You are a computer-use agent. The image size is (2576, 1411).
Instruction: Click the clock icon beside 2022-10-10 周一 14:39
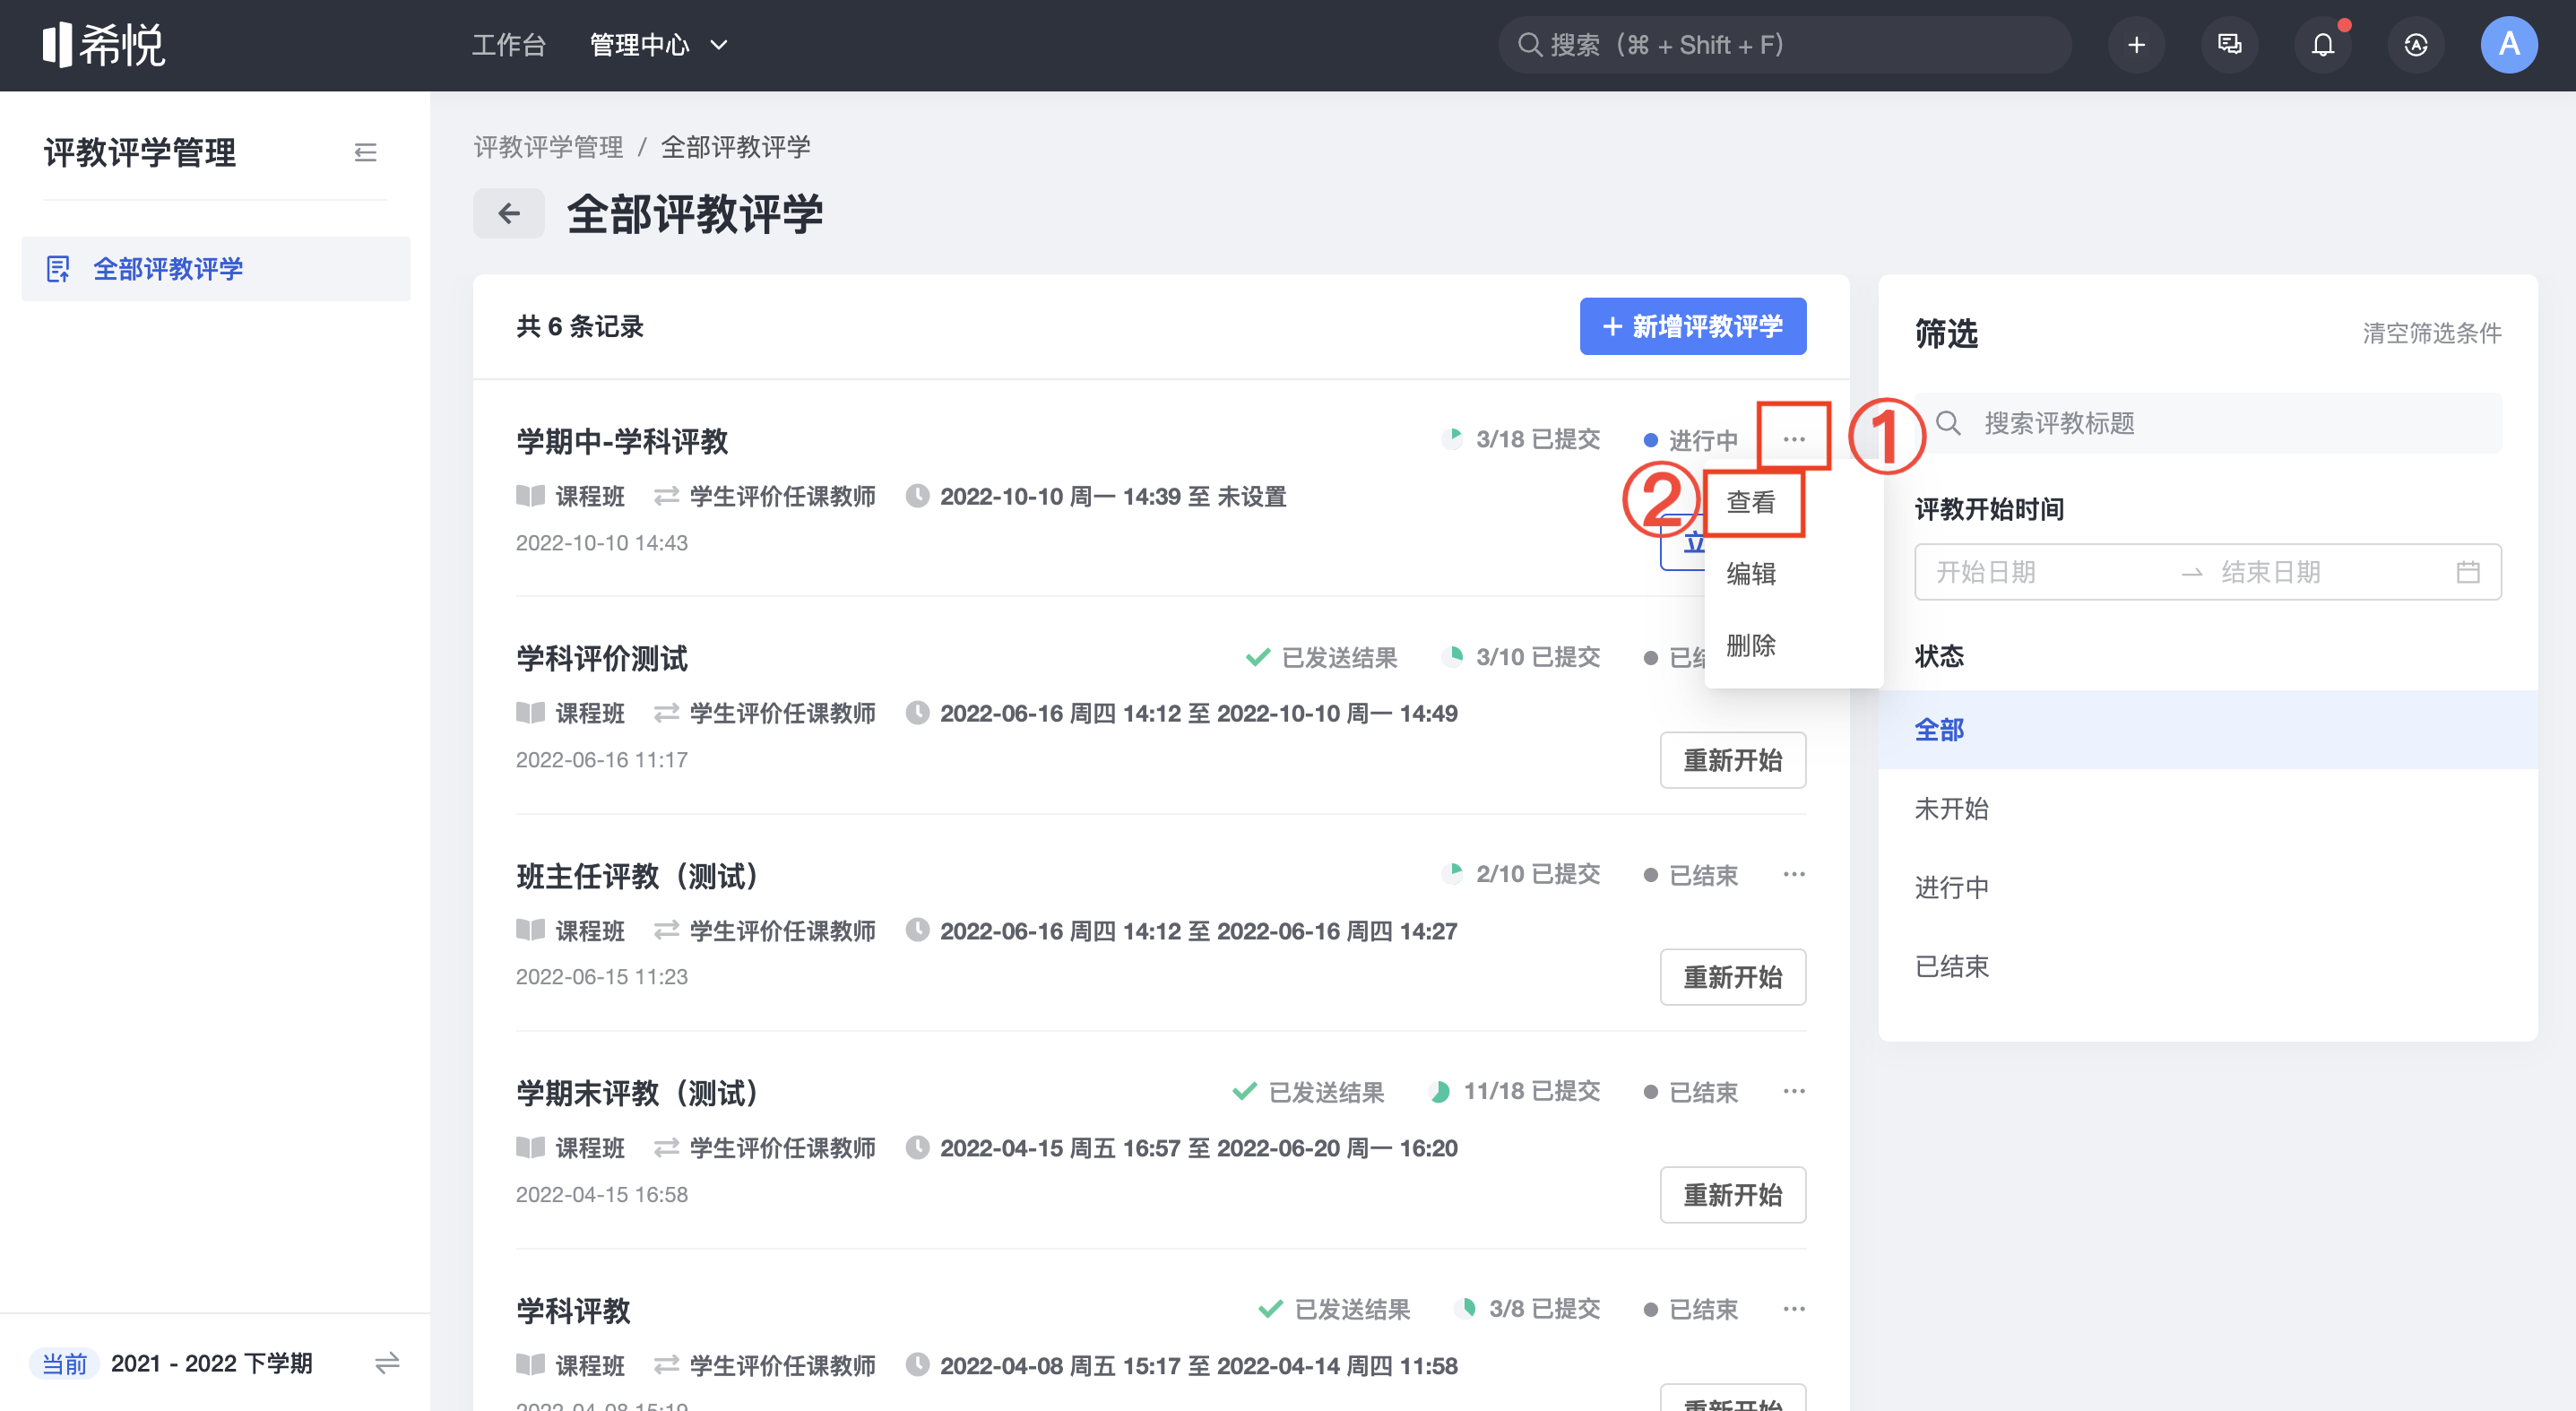(x=917, y=496)
